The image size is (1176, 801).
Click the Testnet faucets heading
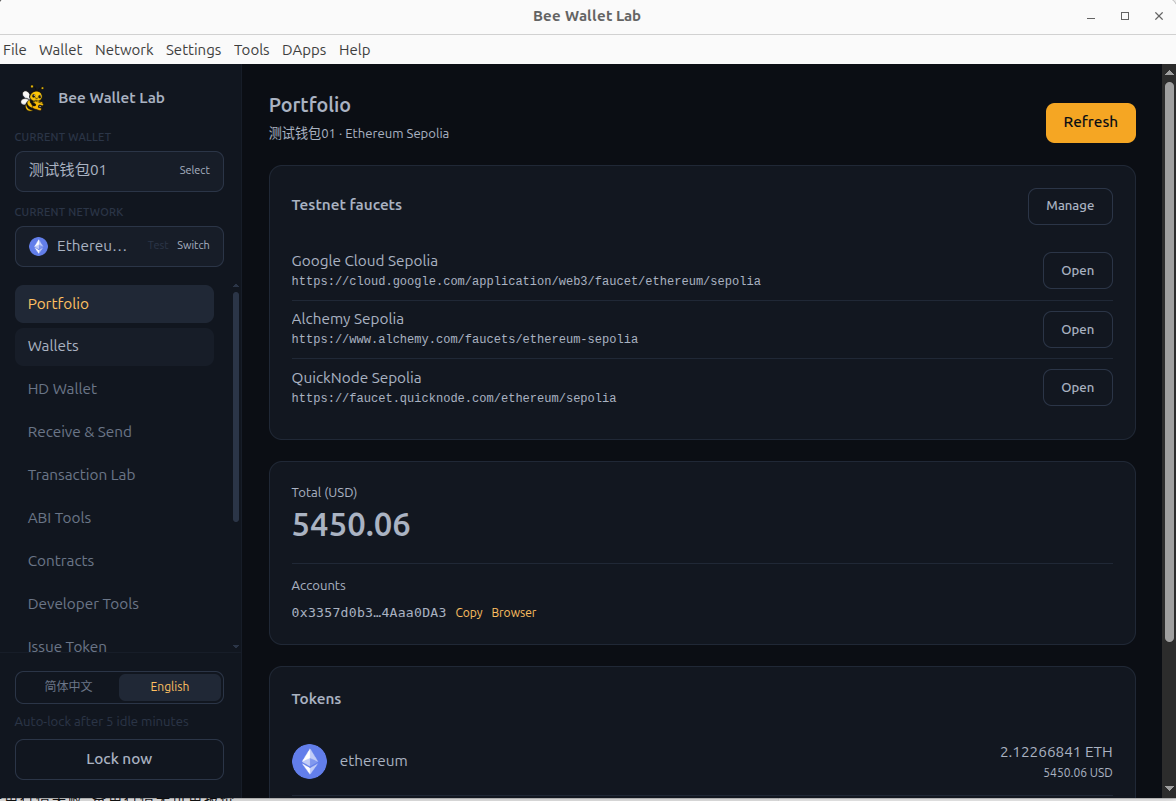346,206
